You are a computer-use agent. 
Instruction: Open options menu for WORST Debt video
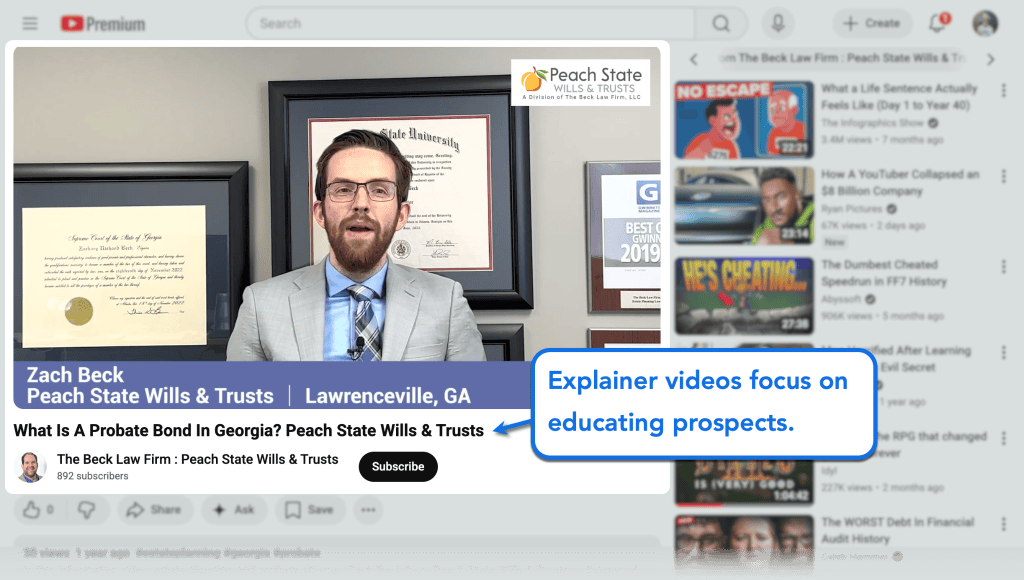pyautogui.click(x=1004, y=524)
